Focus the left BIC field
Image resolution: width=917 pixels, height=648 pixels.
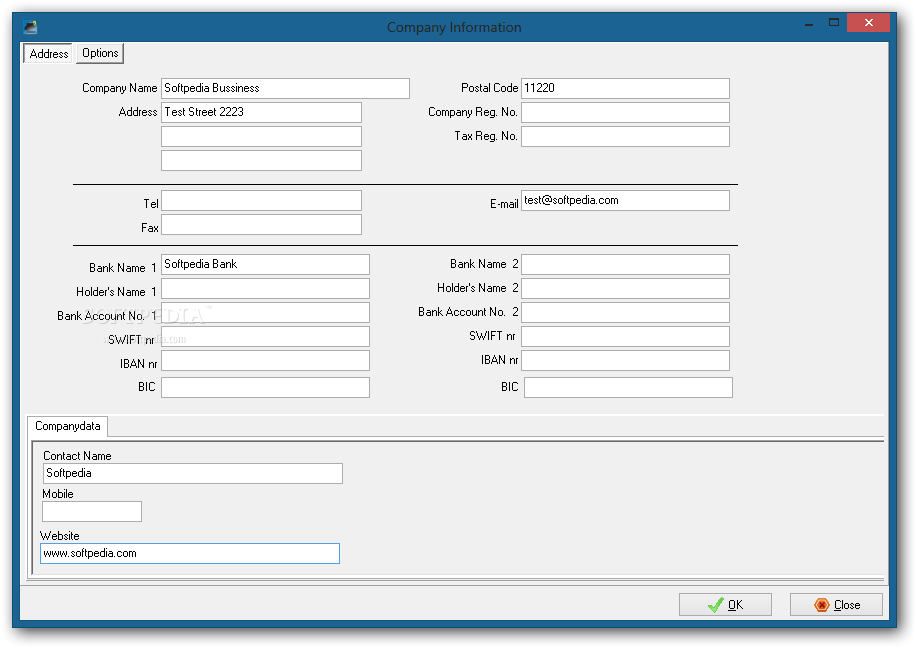266,387
